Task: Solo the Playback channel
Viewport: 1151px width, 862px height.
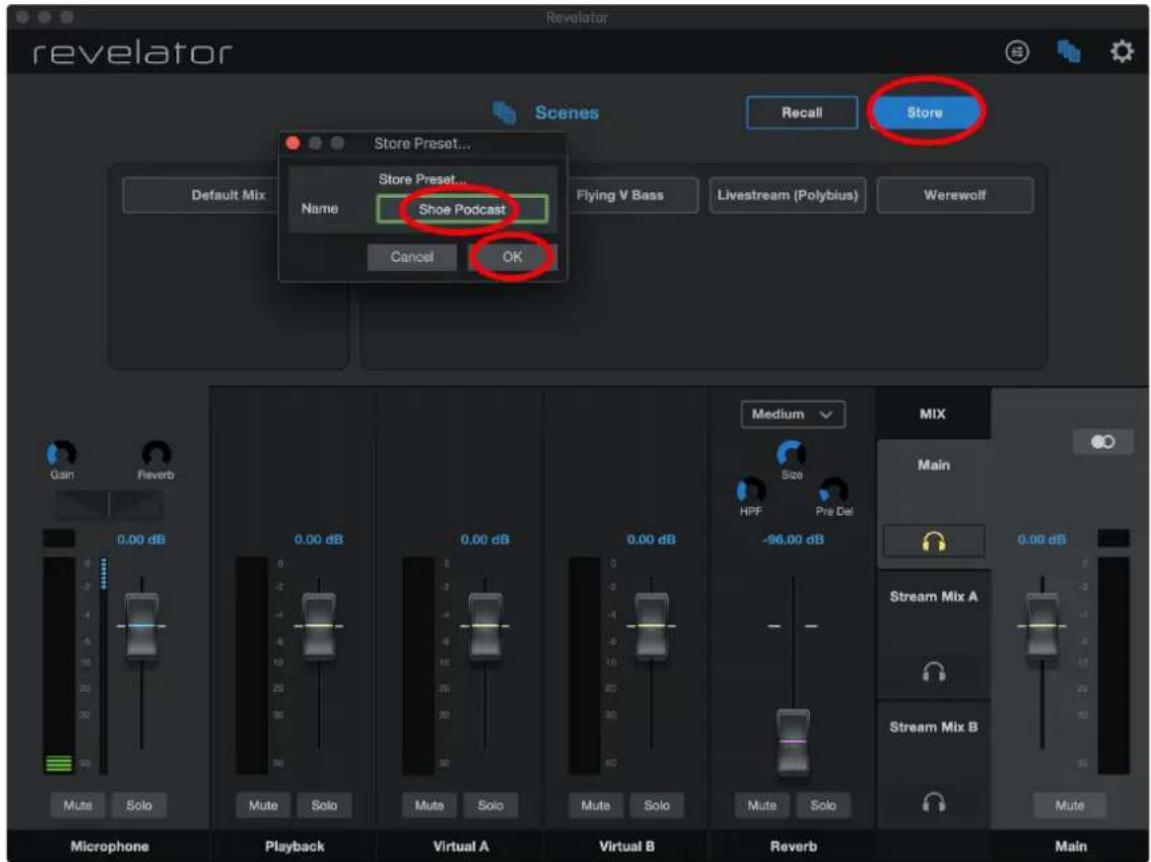Action: pyautogui.click(x=324, y=805)
